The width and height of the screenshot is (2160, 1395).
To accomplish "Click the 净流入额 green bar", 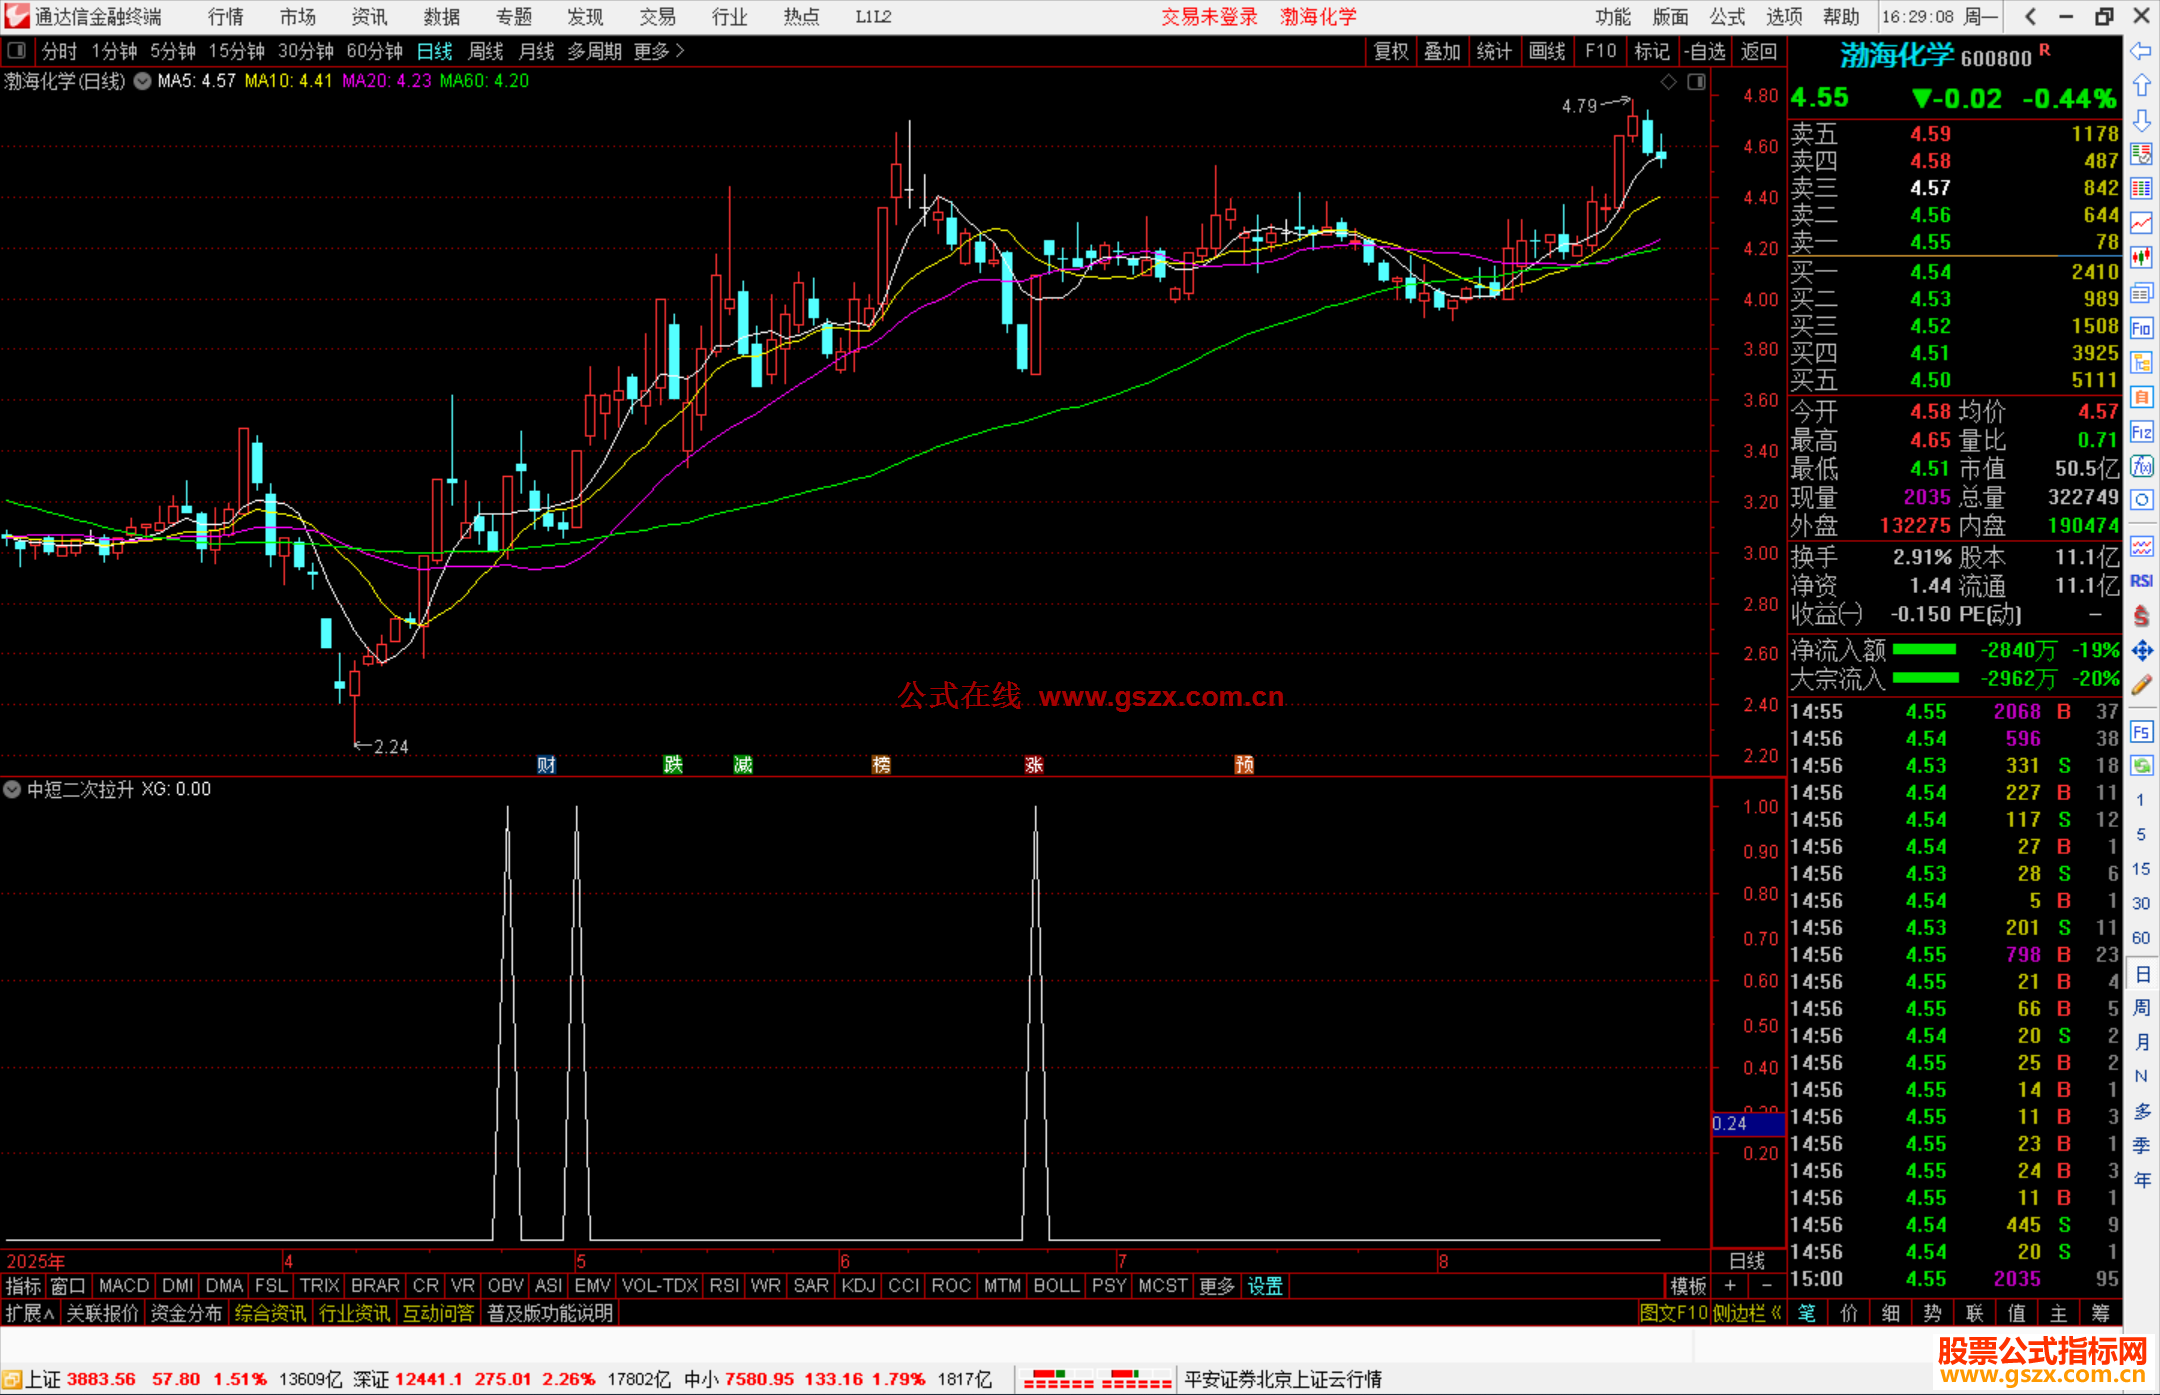I will click(1925, 650).
